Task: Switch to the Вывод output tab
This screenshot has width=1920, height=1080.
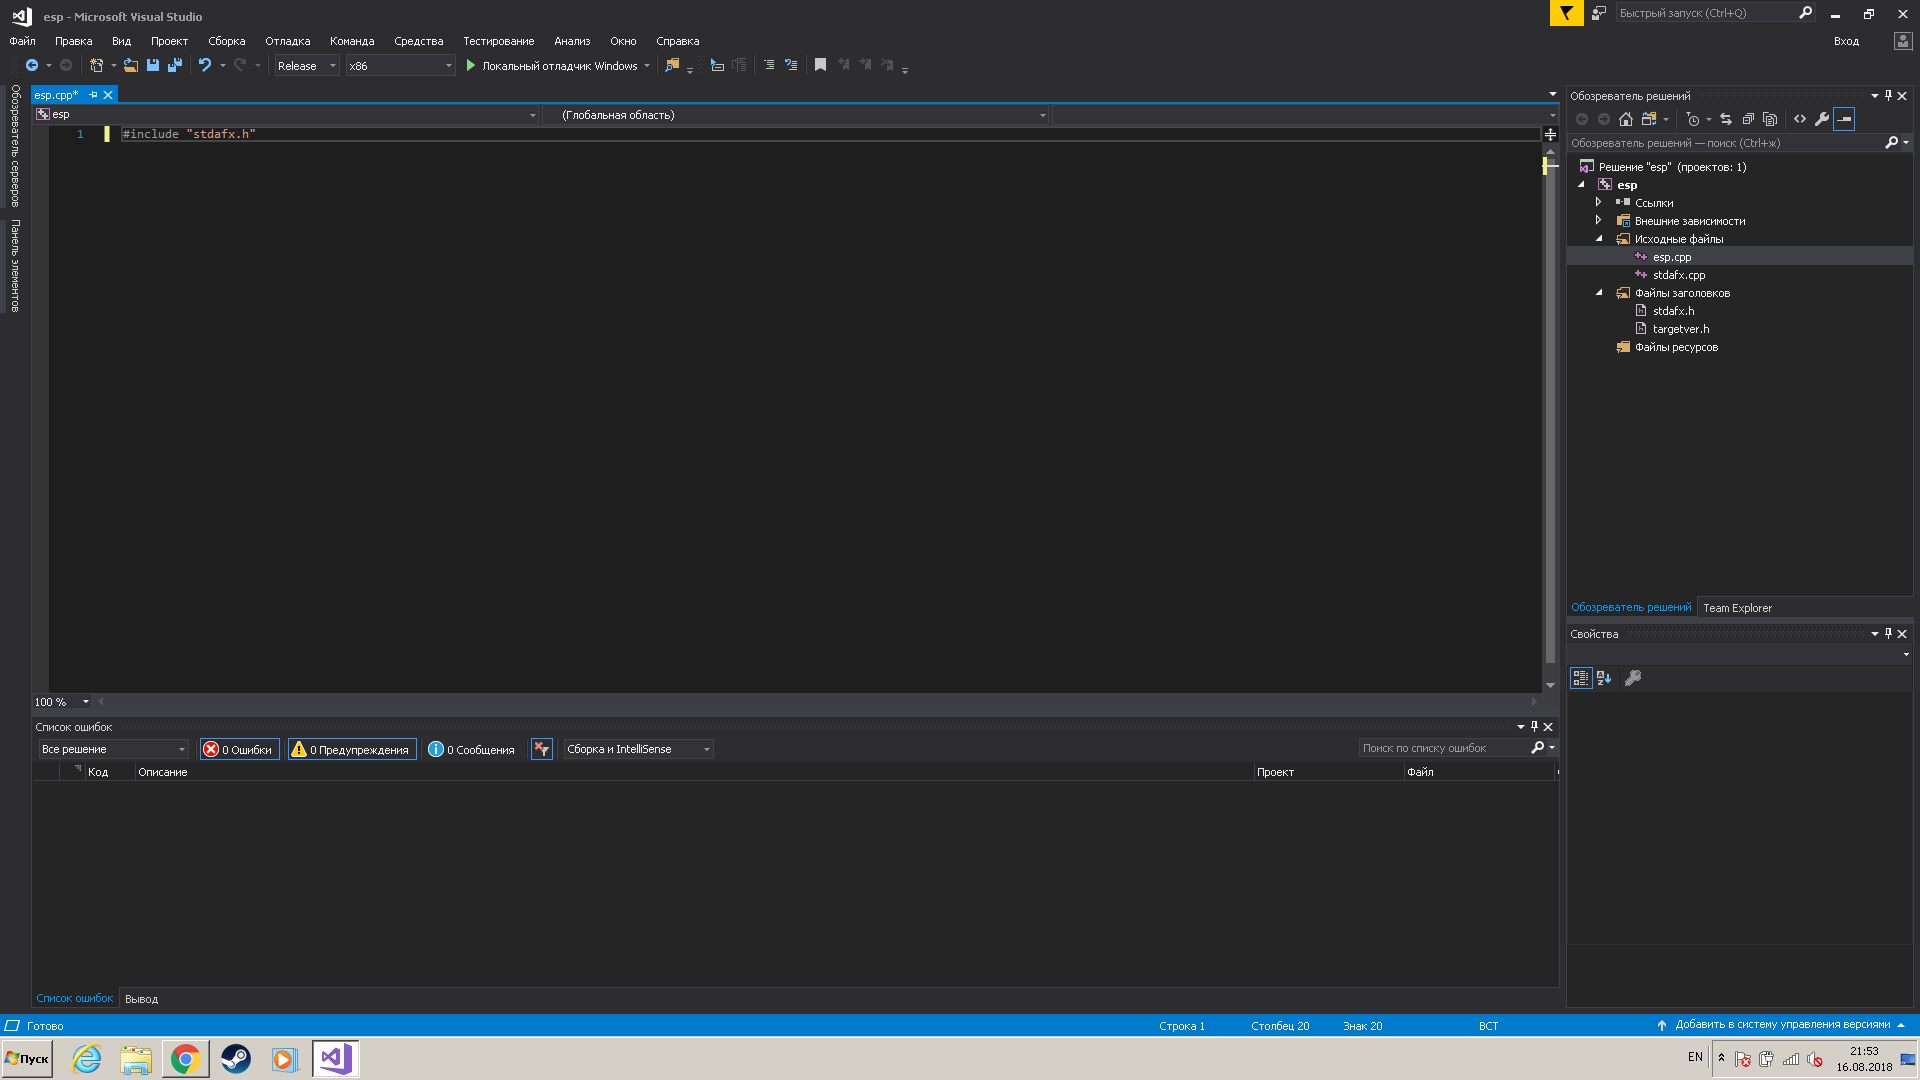Action: 141,999
